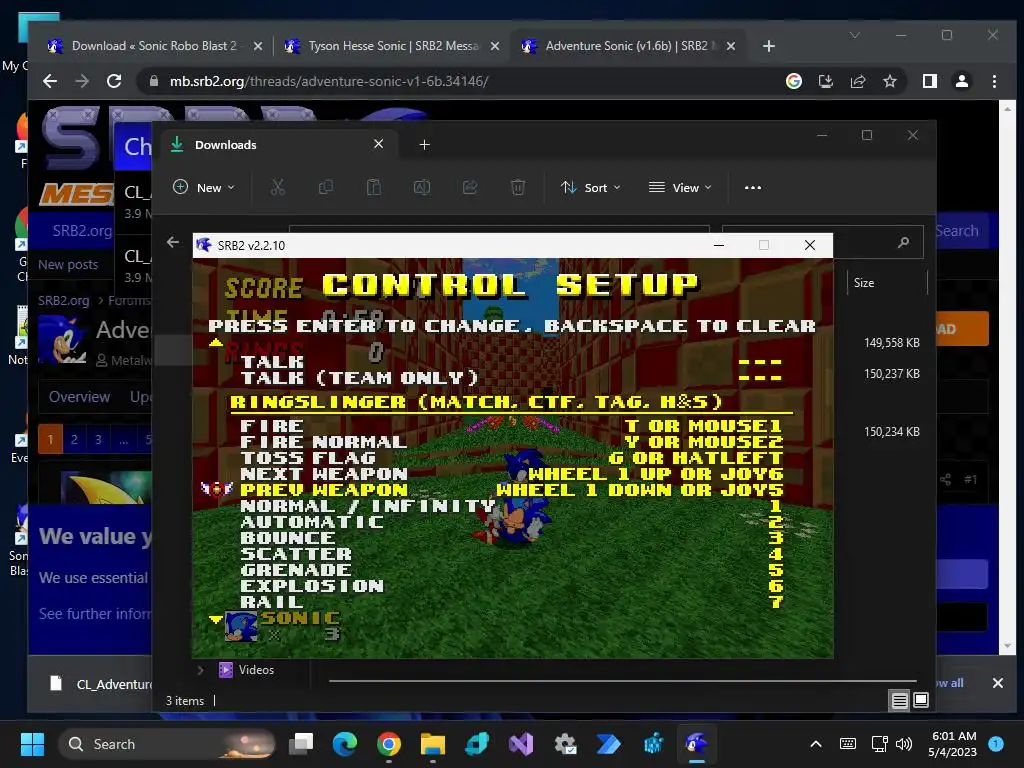This screenshot has width=1024, height=768.
Task: Click the install app icon in address bar
Action: pyautogui.click(x=825, y=81)
